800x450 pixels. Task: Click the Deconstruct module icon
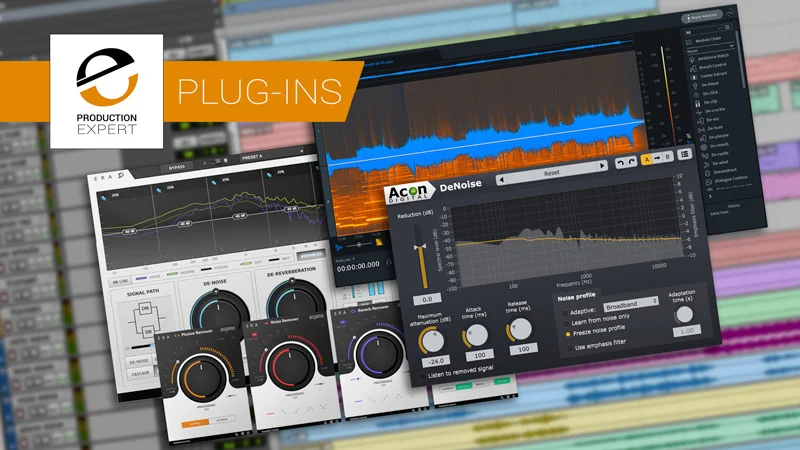[x=708, y=173]
